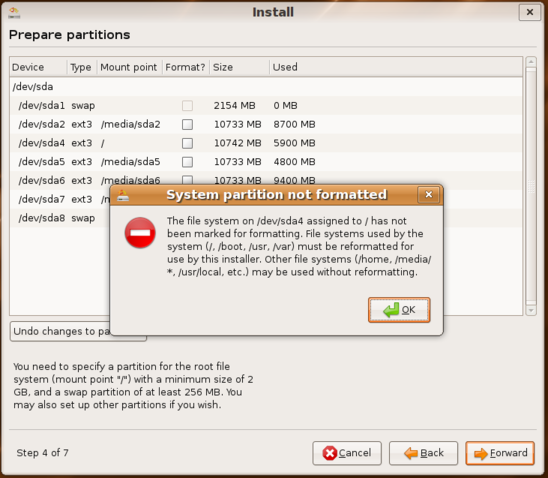Click the Forward arrow button
This screenshot has height=478, width=548.
pyautogui.click(x=500, y=453)
